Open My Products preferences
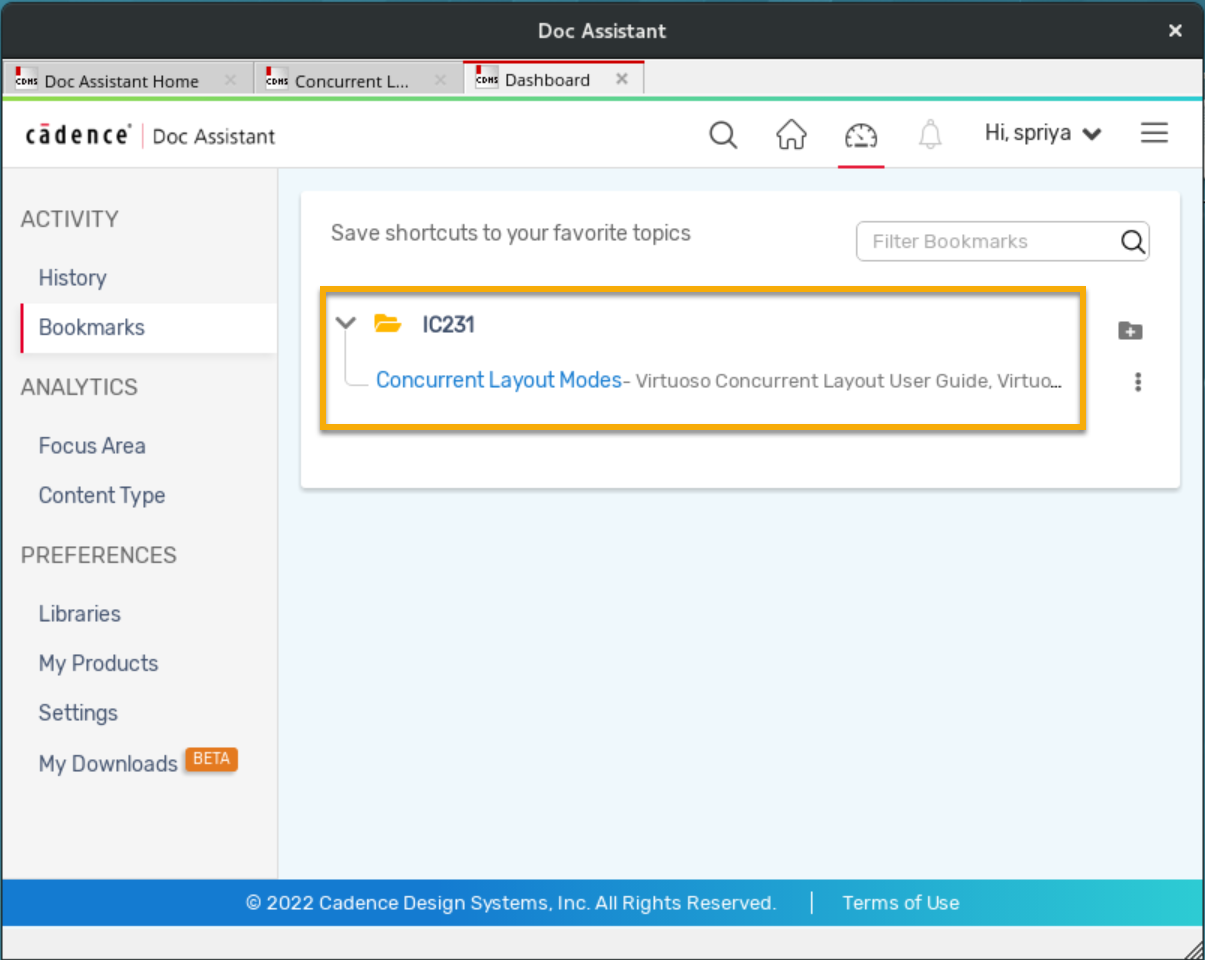 pos(98,664)
